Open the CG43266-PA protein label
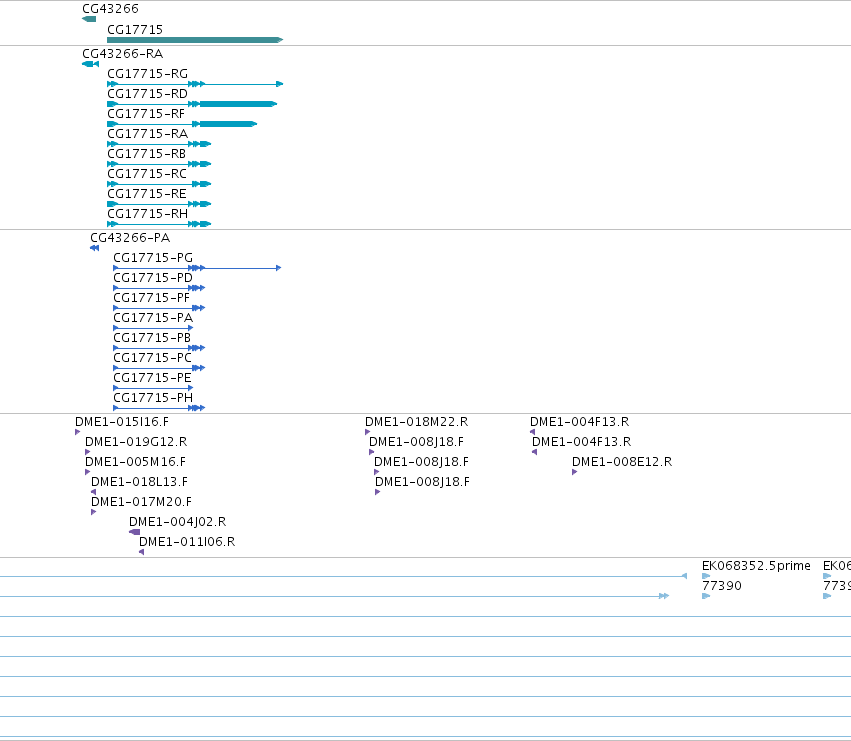Viewport: 851px width, 741px height. (x=130, y=238)
